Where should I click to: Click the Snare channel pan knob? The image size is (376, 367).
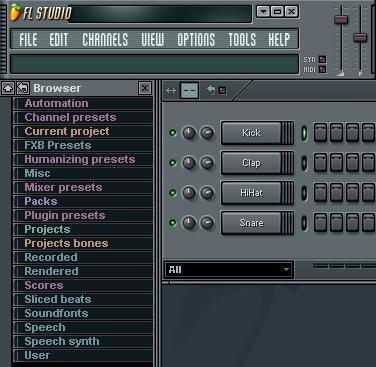pos(189,223)
